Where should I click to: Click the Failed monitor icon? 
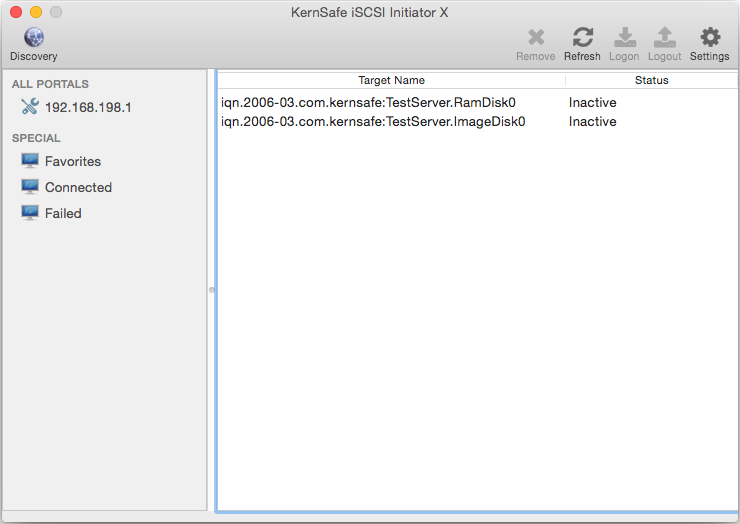point(30,213)
